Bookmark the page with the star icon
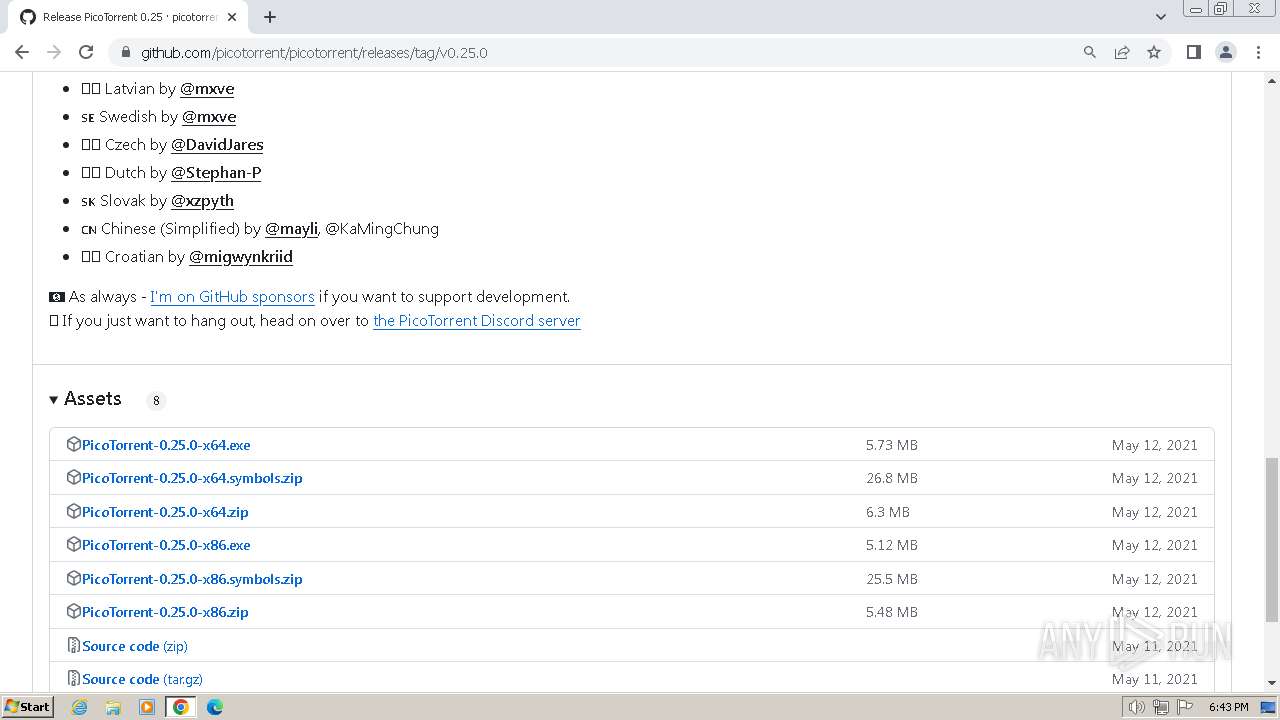Image resolution: width=1280 pixels, height=720 pixels. coord(1154,52)
